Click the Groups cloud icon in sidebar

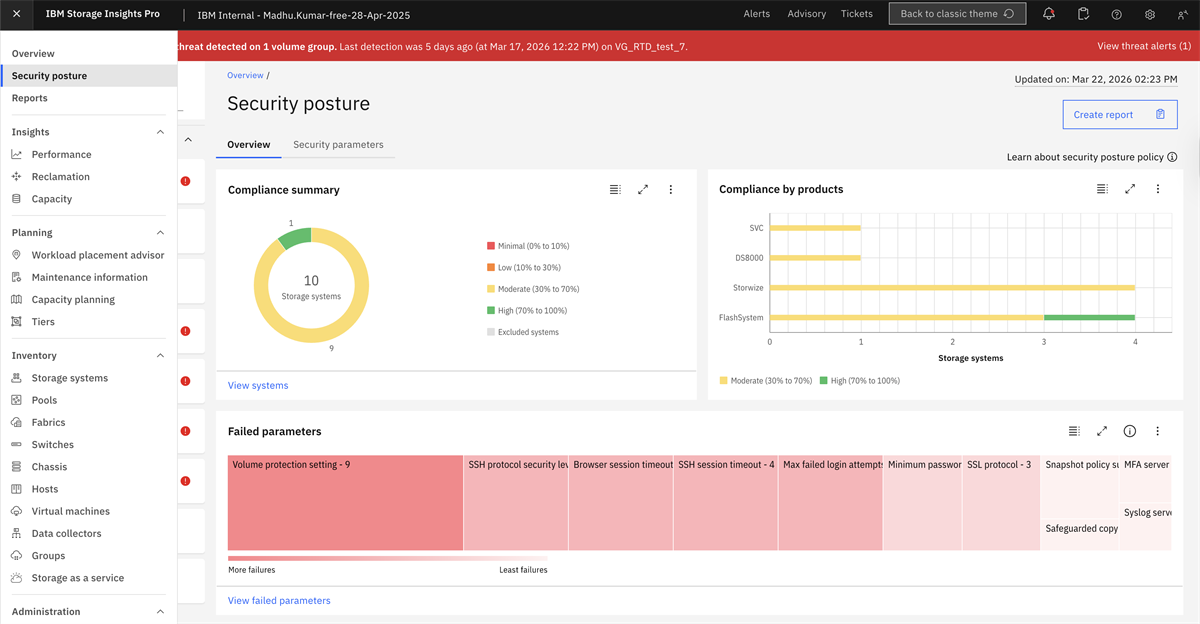(16, 555)
